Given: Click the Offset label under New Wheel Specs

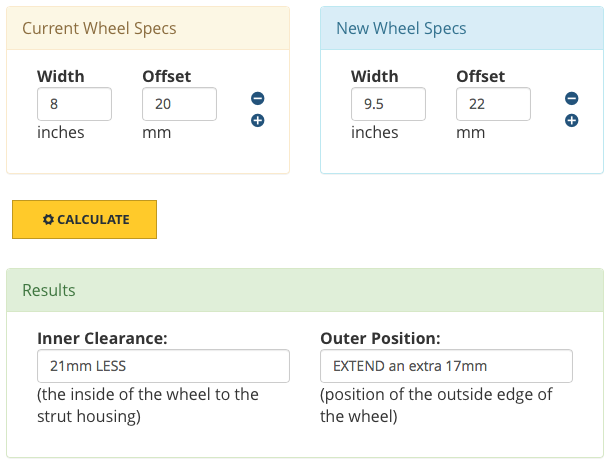Looking at the screenshot, I should point(480,76).
